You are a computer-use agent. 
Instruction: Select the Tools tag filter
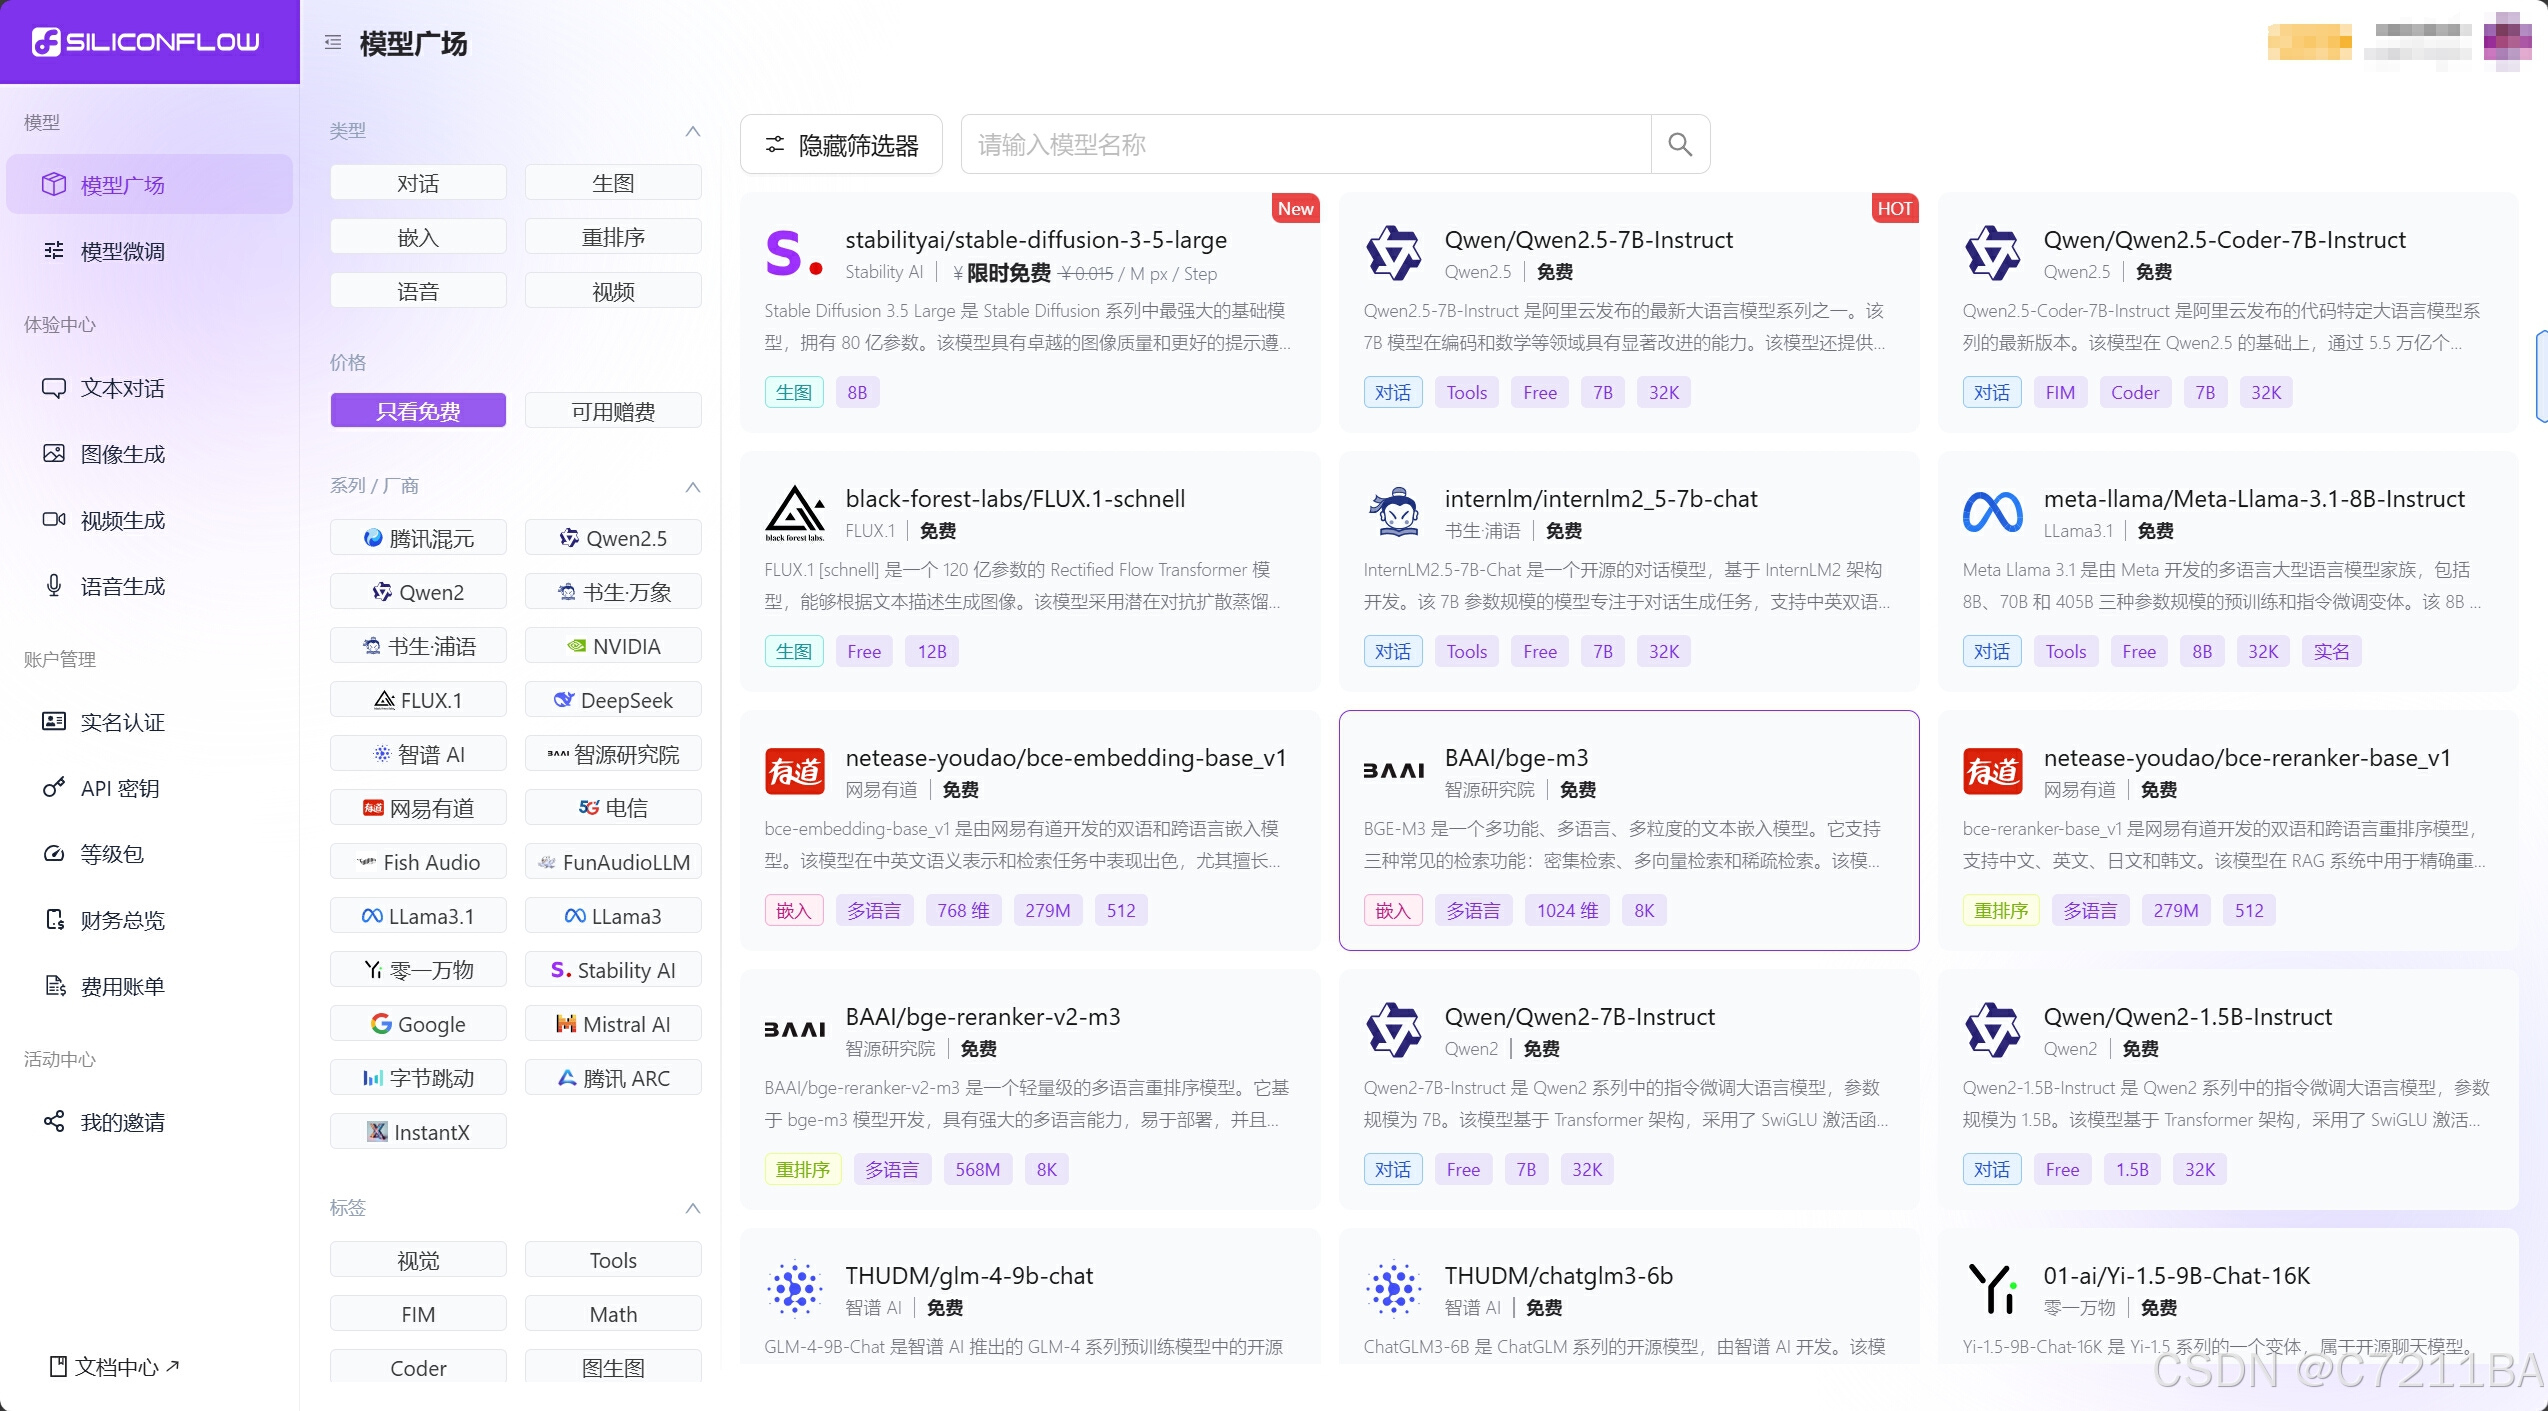(x=613, y=1260)
